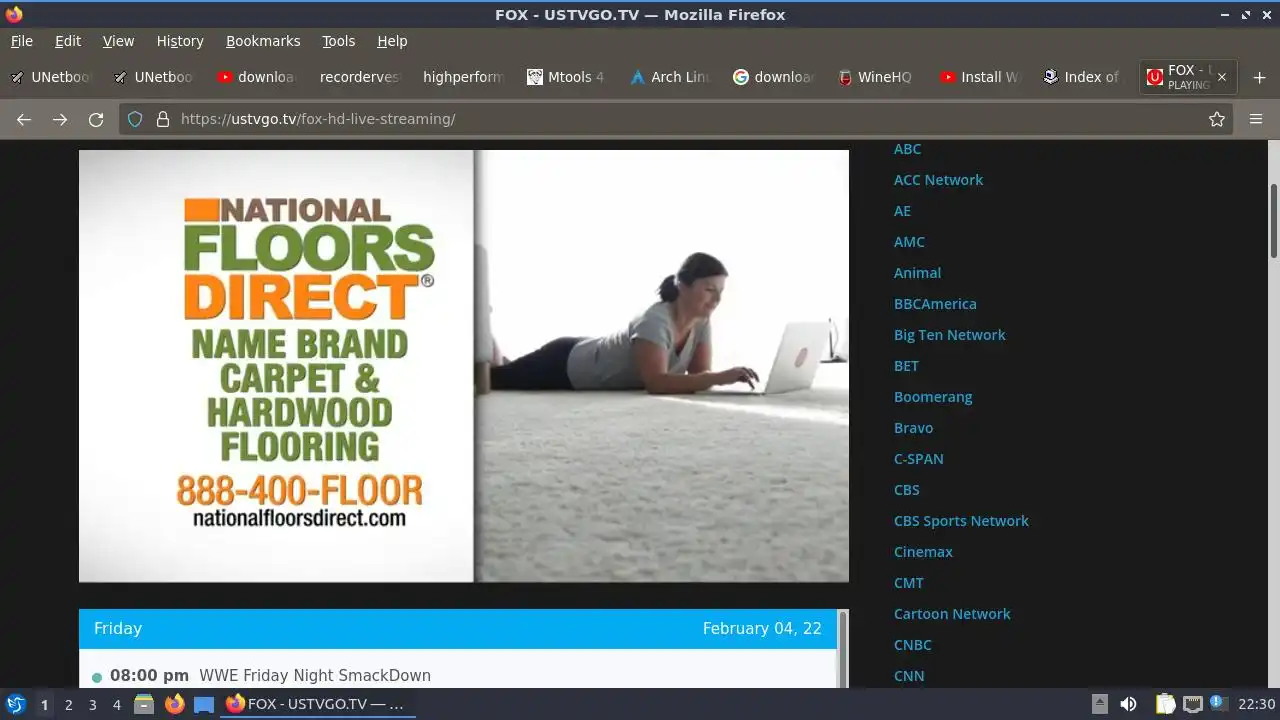Switch to the Install W YouTube tab
This screenshot has height=720, width=1280.
tap(979, 77)
